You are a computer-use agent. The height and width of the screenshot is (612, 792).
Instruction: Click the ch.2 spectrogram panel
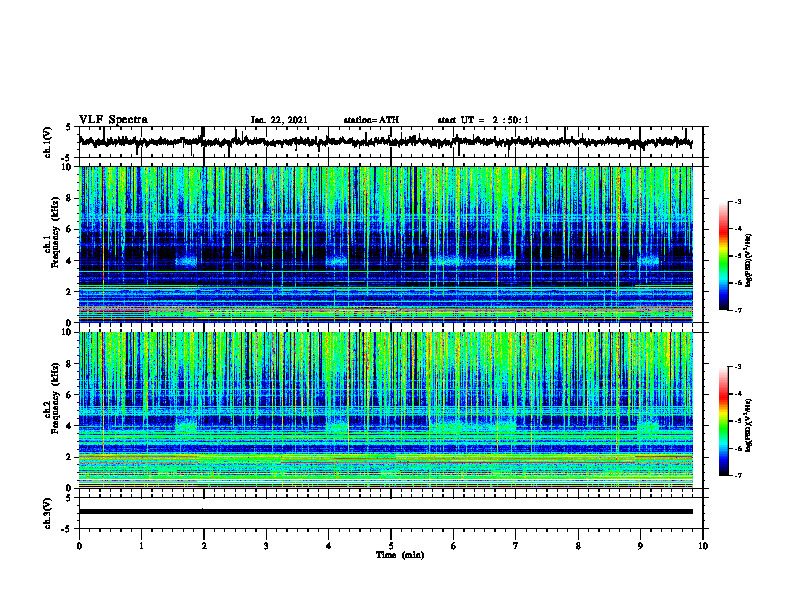pyautogui.click(x=386, y=410)
